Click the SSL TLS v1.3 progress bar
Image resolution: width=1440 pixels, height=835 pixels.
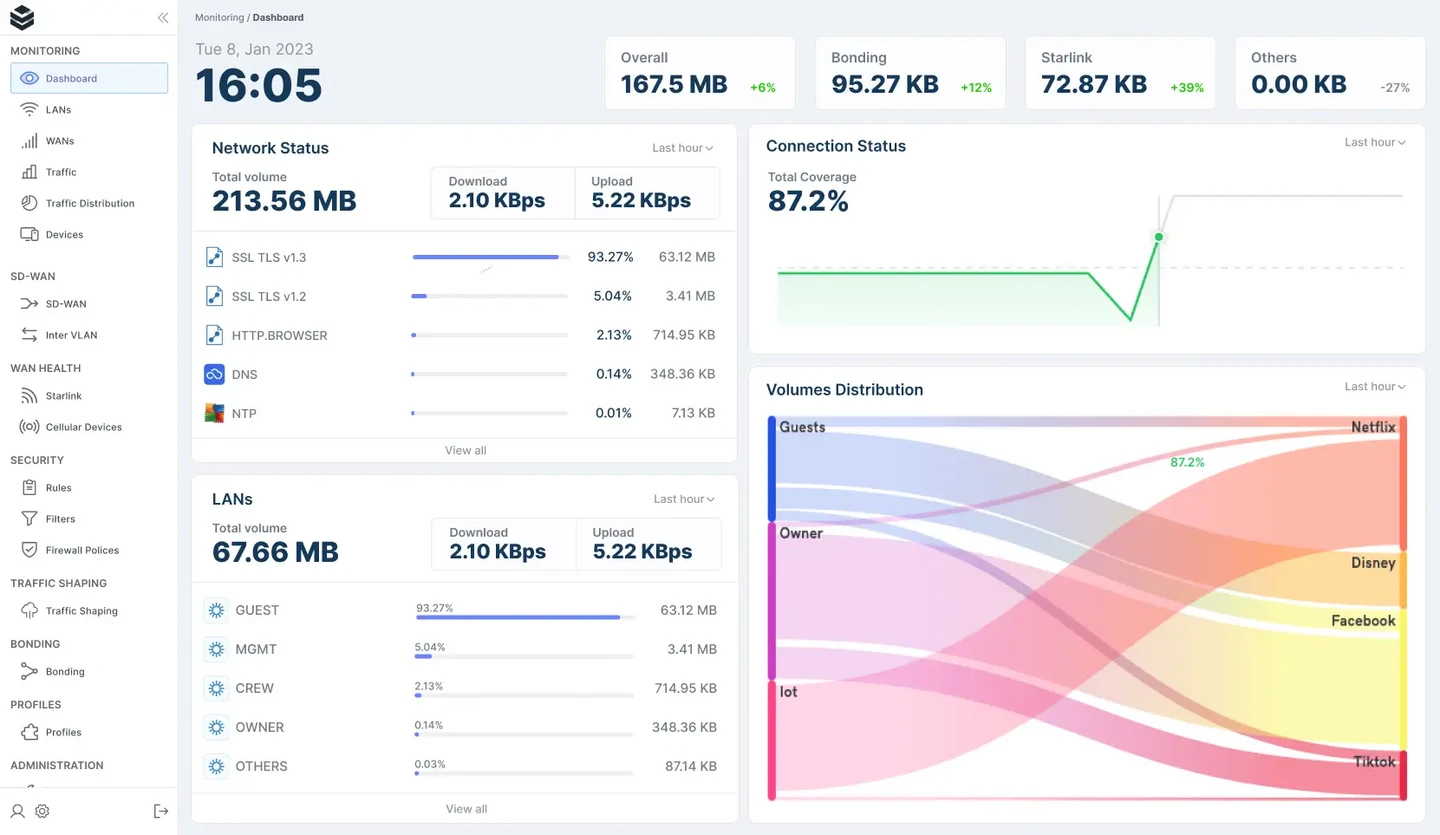point(490,257)
